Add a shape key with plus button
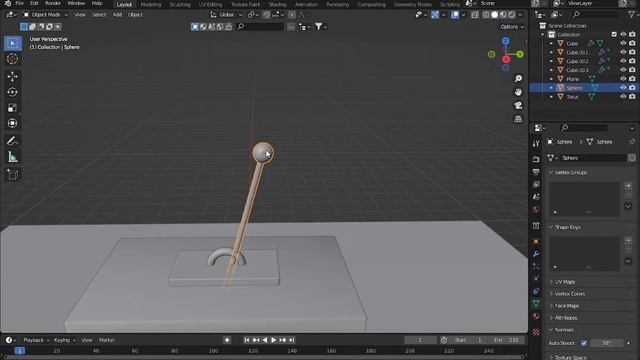 click(628, 240)
